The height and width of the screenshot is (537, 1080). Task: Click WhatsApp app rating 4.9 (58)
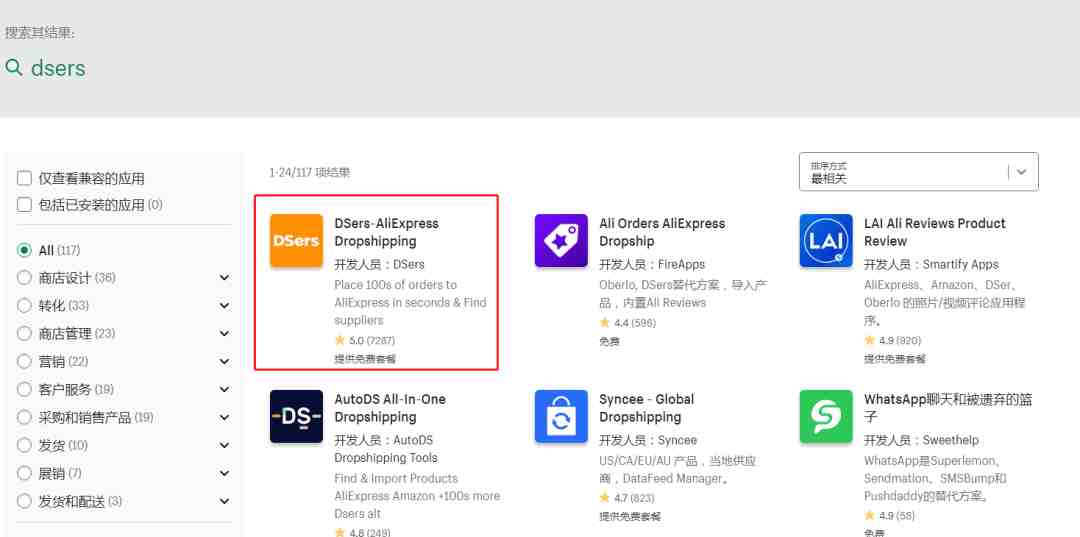click(x=889, y=515)
